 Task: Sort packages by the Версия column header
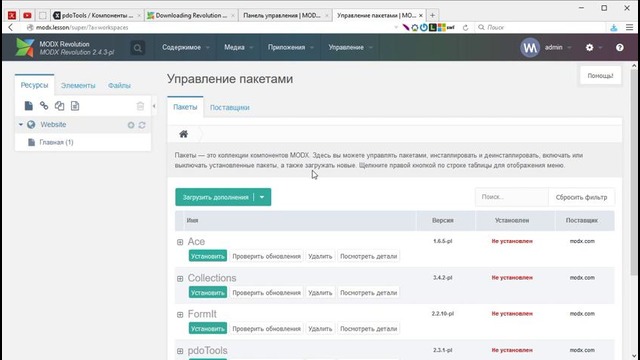tap(443, 220)
